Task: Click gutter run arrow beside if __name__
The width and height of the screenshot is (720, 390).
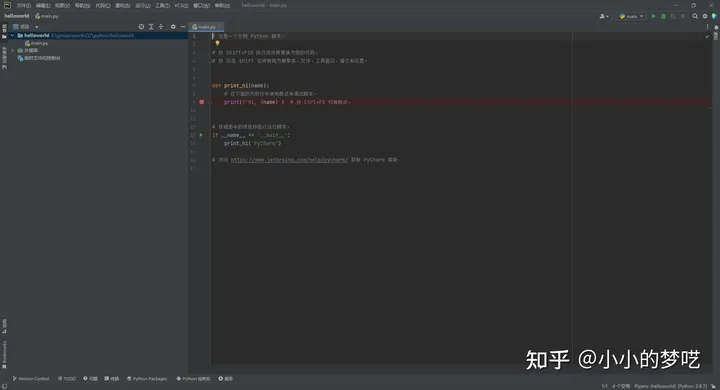Action: pyautogui.click(x=201, y=135)
